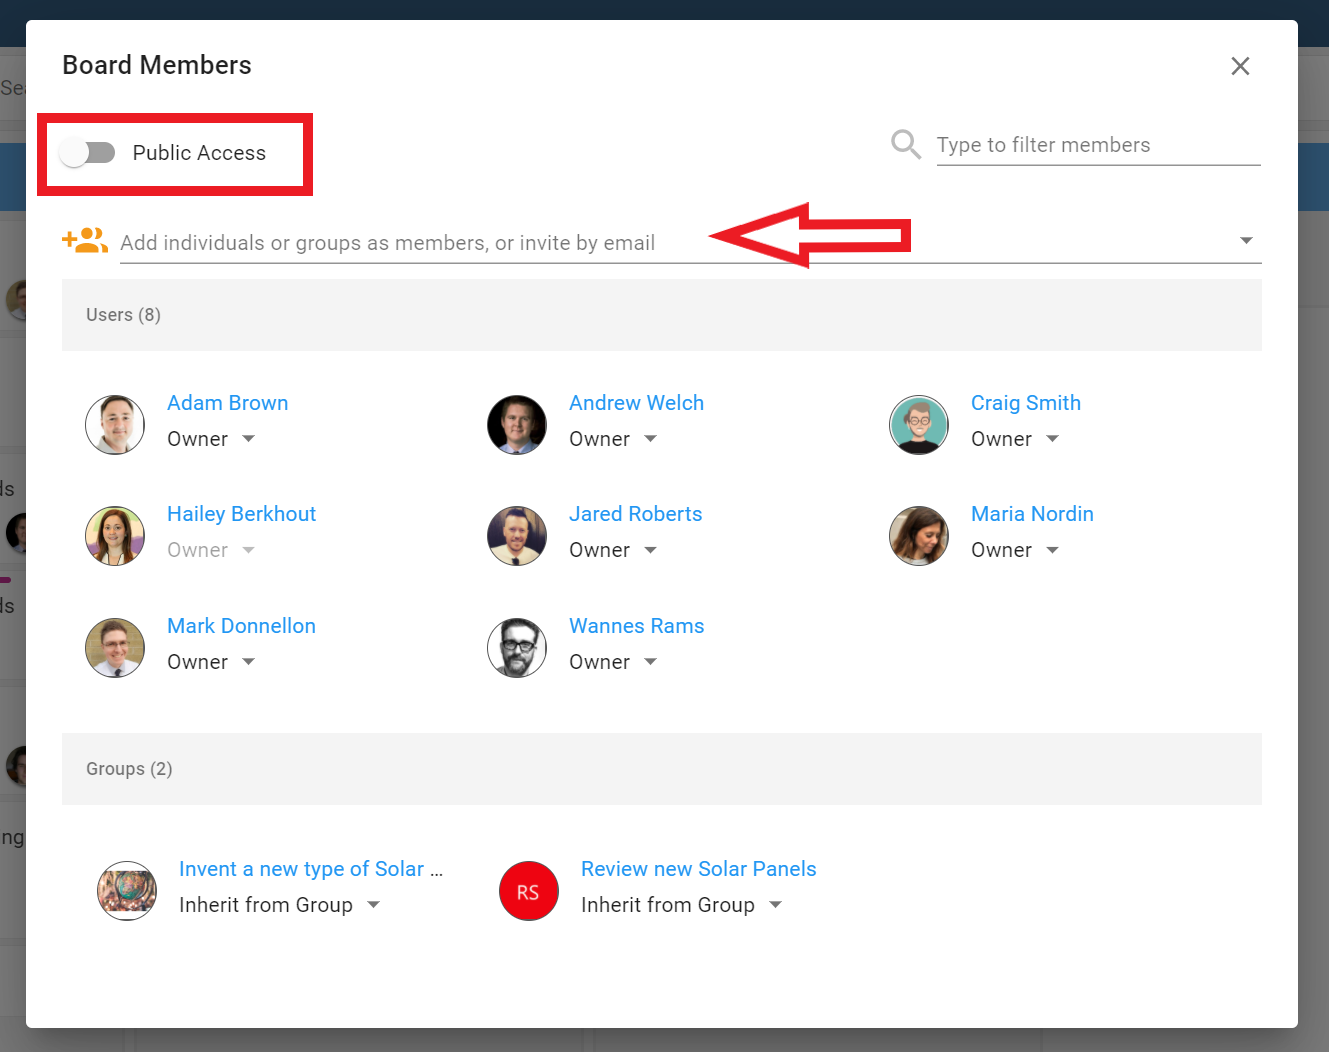Click Adam Brown's avatar photo

point(115,424)
